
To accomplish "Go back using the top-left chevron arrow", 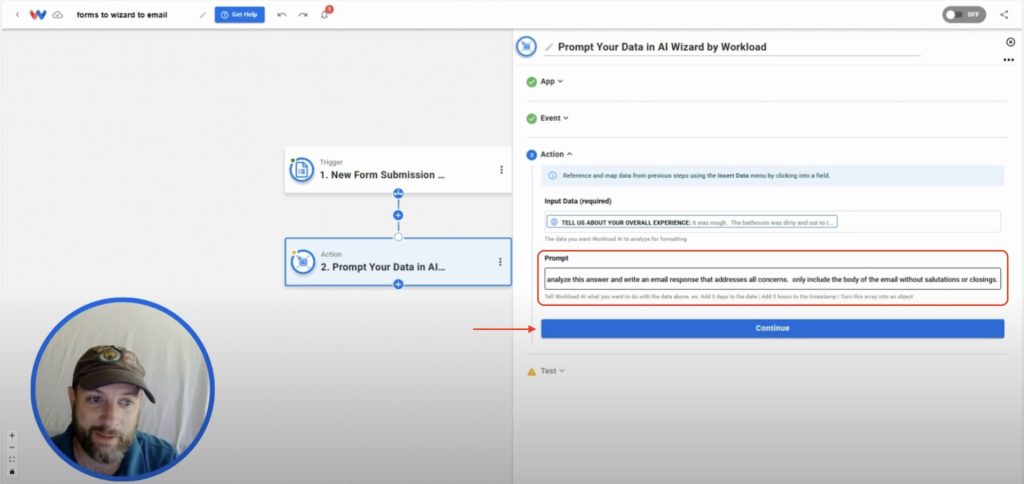I will 18,14.
